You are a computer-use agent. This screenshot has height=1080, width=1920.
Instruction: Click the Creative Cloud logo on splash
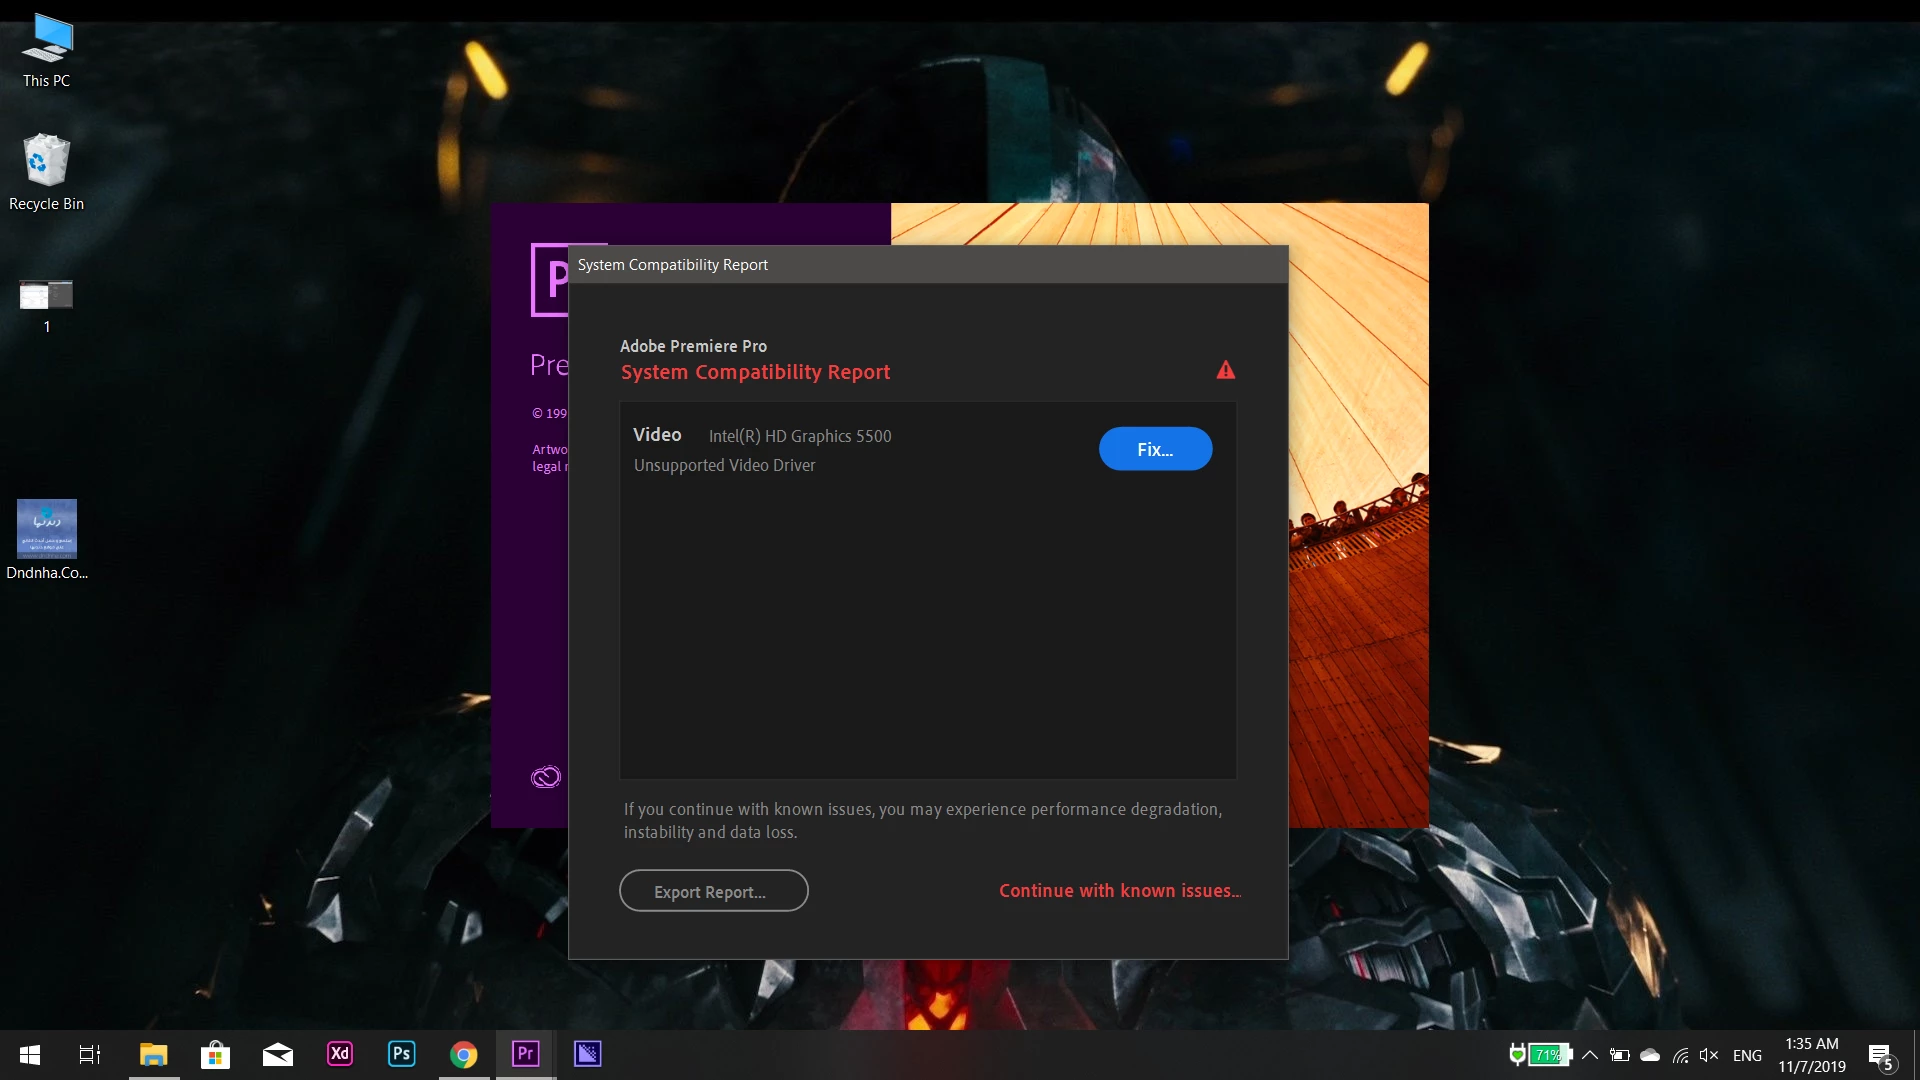click(x=545, y=777)
